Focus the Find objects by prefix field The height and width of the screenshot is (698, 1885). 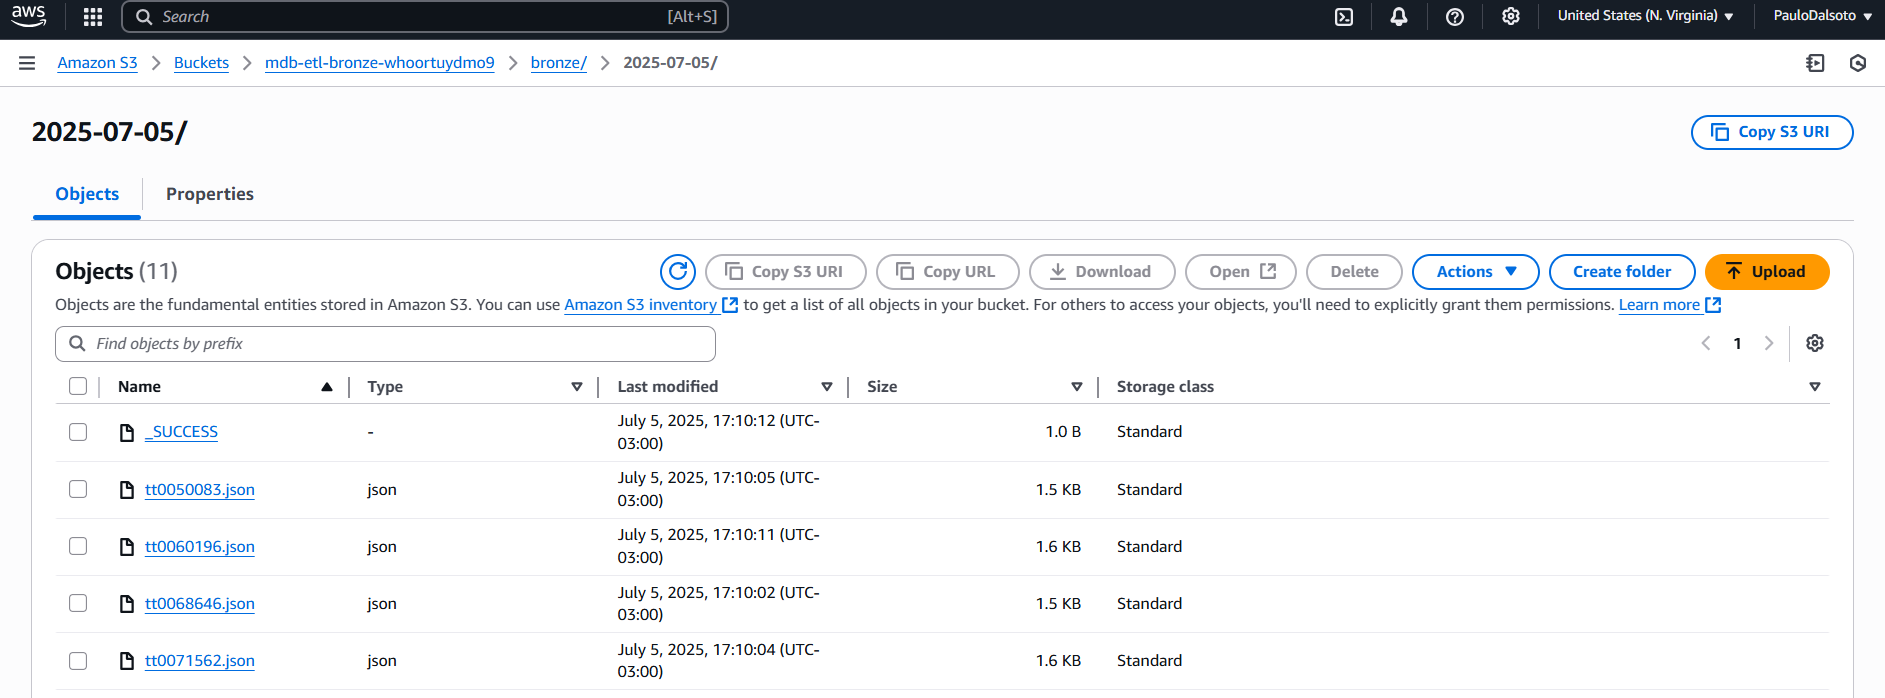pos(385,344)
